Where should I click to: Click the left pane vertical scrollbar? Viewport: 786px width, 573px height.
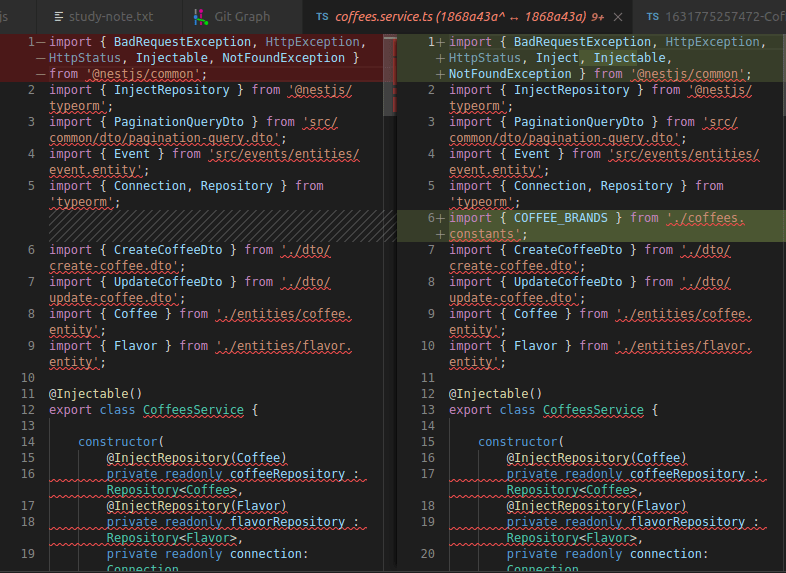point(390,75)
